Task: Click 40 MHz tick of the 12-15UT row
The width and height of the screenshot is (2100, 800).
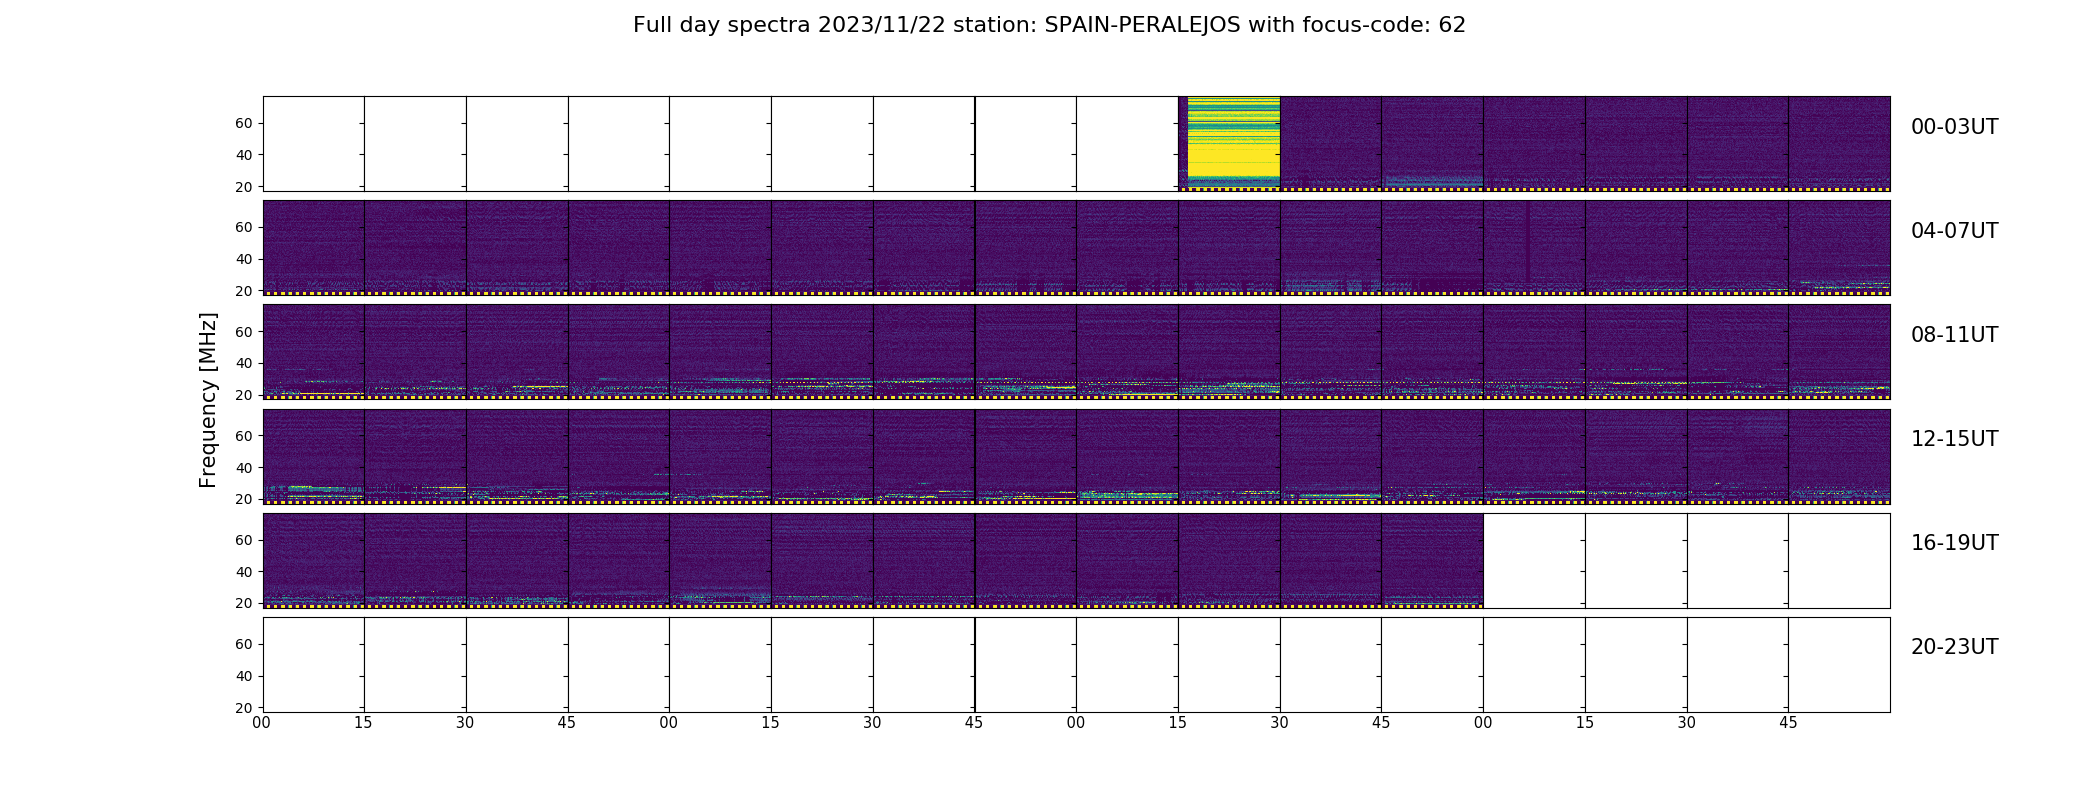Action: click(244, 468)
